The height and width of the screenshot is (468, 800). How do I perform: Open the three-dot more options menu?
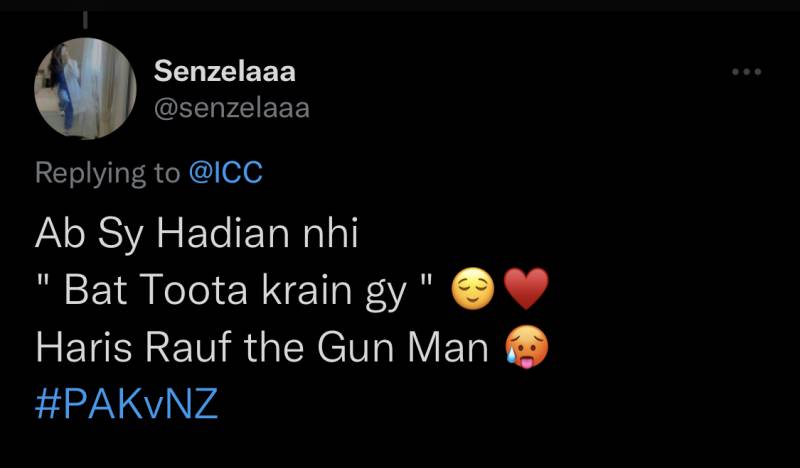pos(746,72)
